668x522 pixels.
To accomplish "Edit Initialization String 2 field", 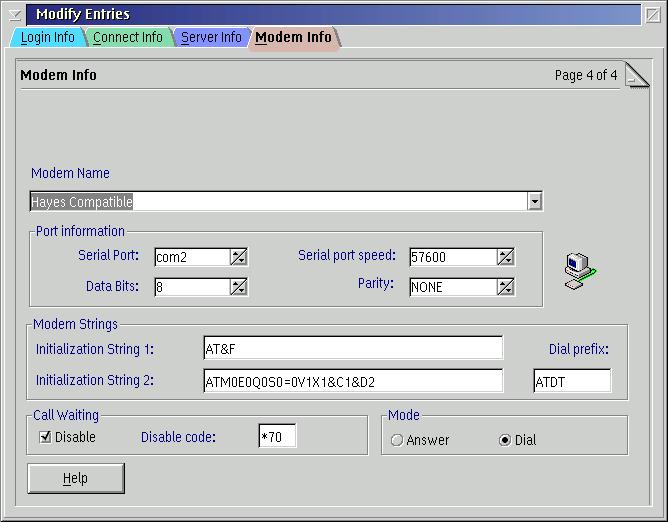I will [353, 381].
